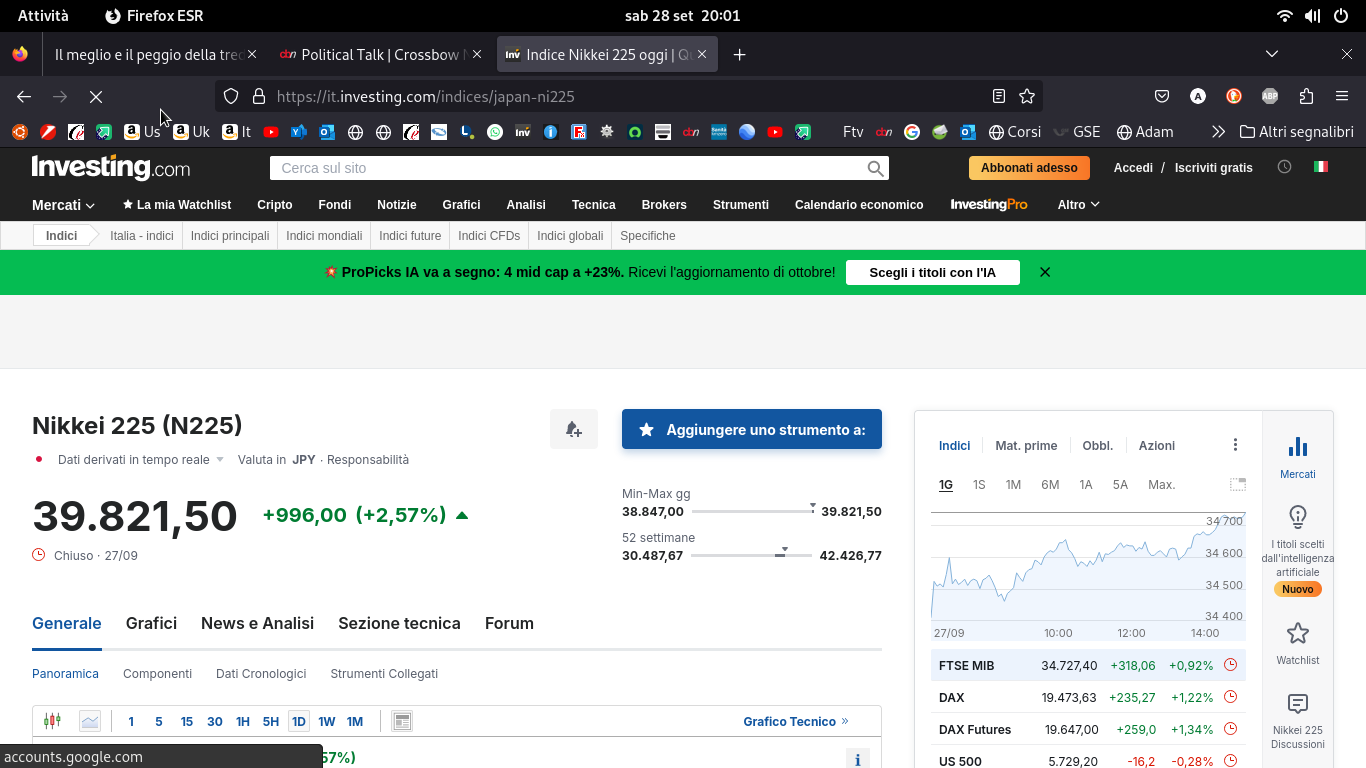Select 1W chart interval

327,721
